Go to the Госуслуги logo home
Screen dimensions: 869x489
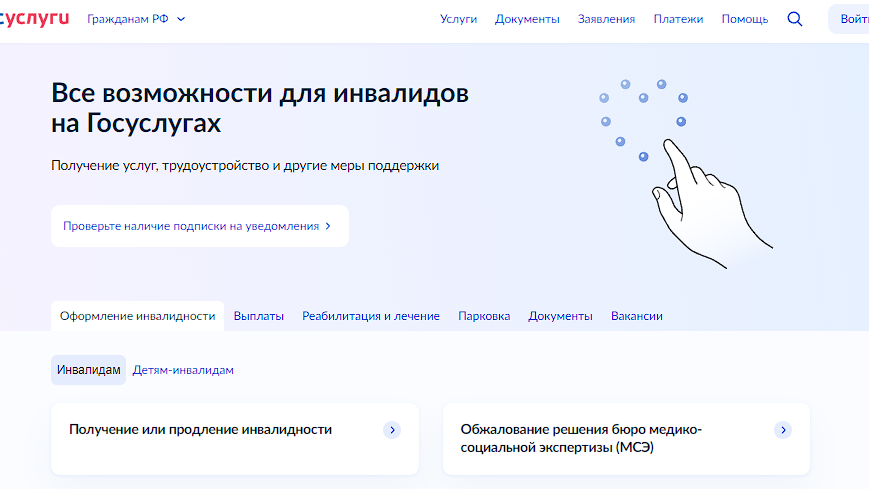point(34,19)
